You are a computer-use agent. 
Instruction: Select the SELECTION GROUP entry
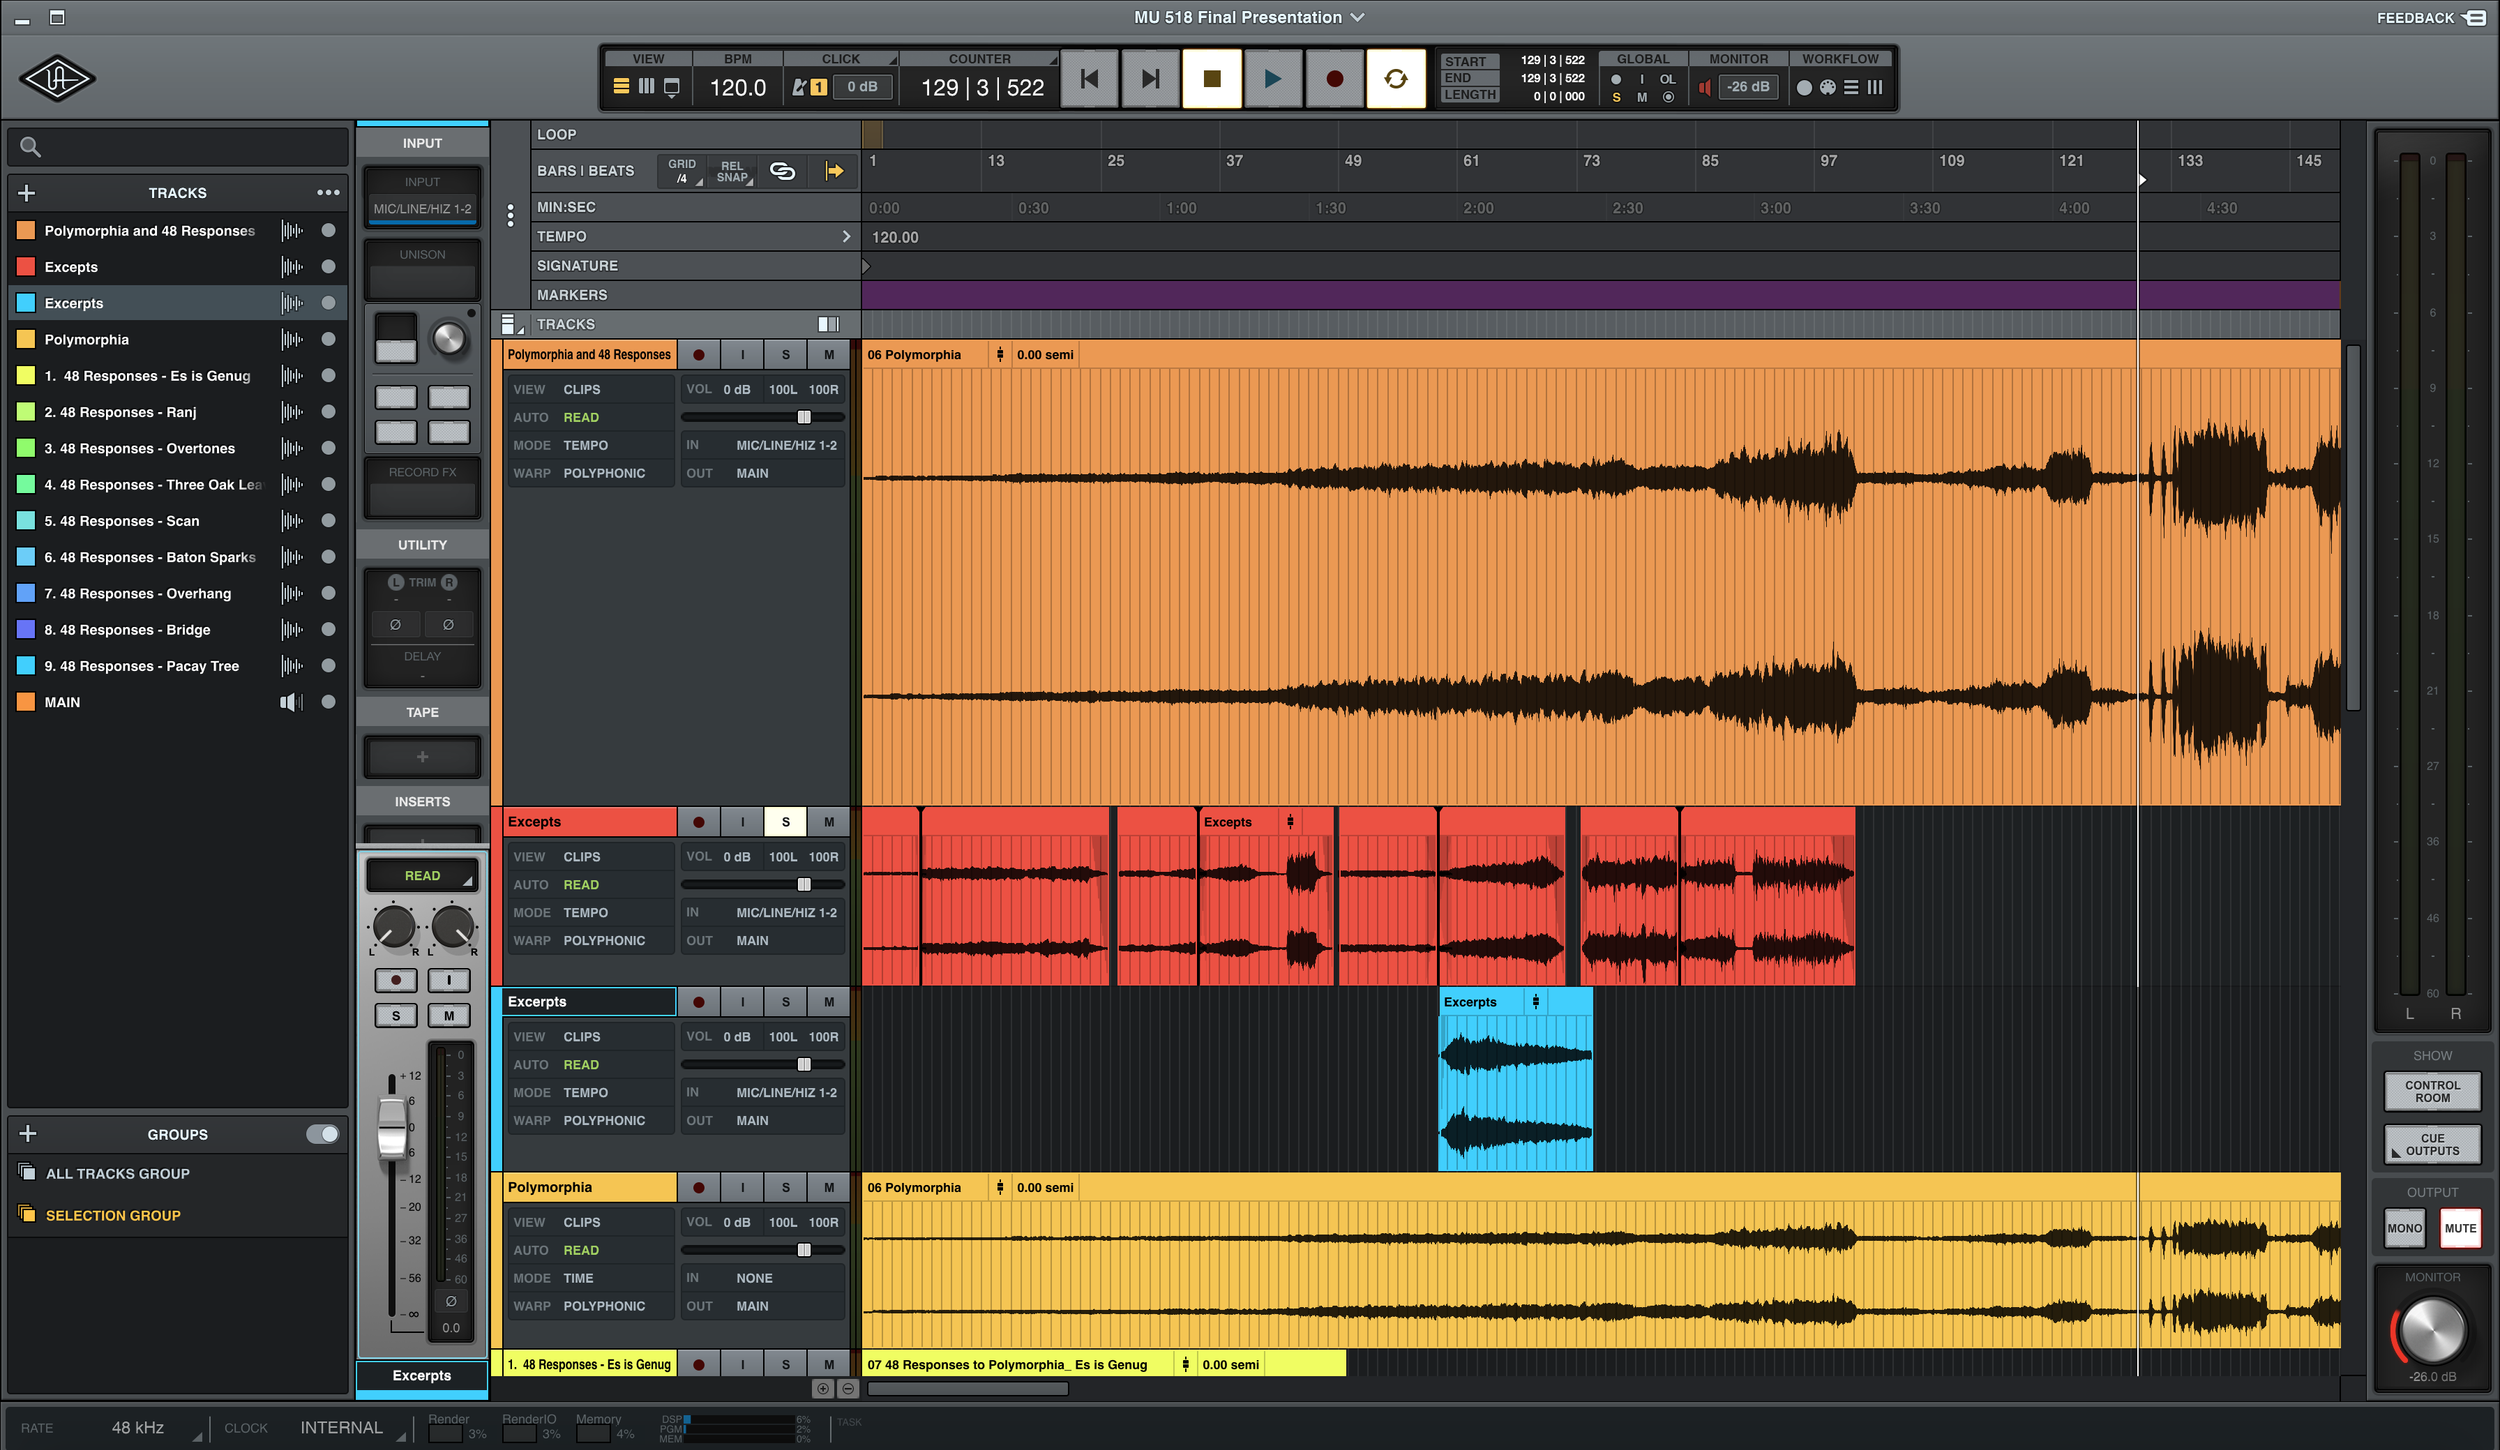(113, 1215)
